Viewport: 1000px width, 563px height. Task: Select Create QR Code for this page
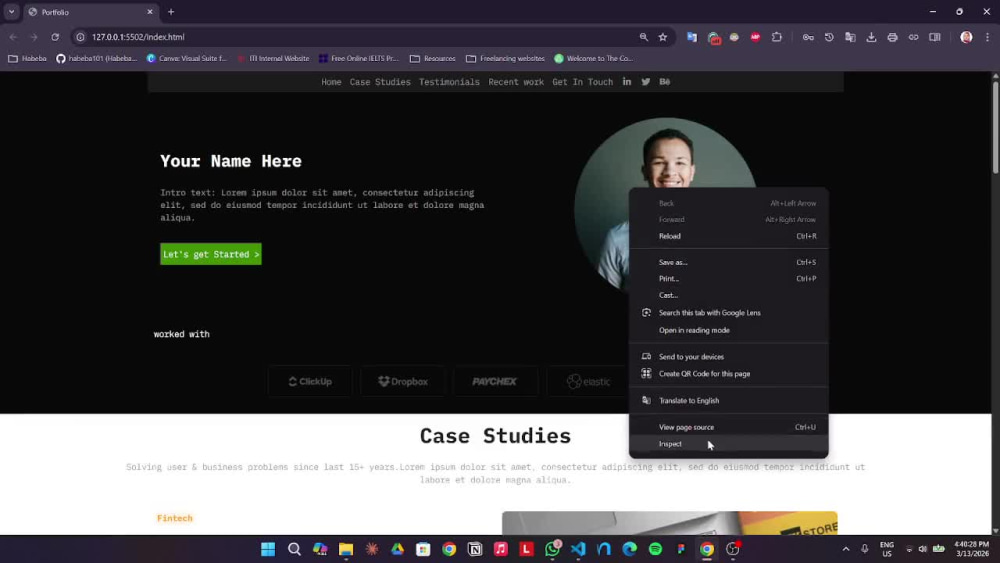tap(728, 374)
